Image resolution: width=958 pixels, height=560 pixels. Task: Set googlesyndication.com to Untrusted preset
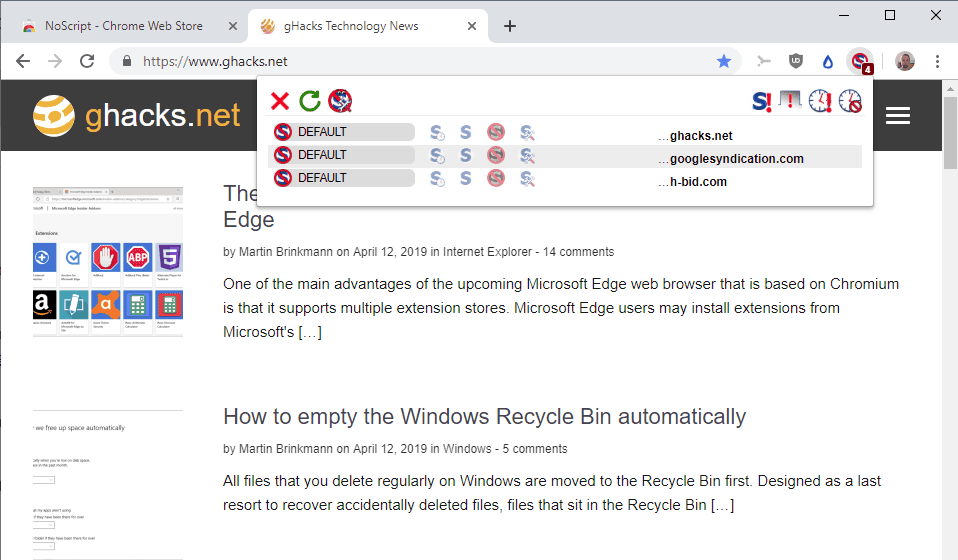pos(496,155)
